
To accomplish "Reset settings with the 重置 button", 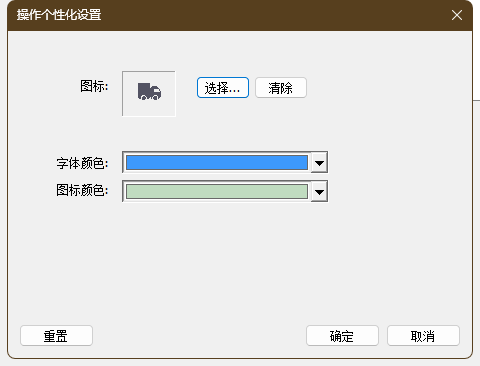I will [56, 336].
